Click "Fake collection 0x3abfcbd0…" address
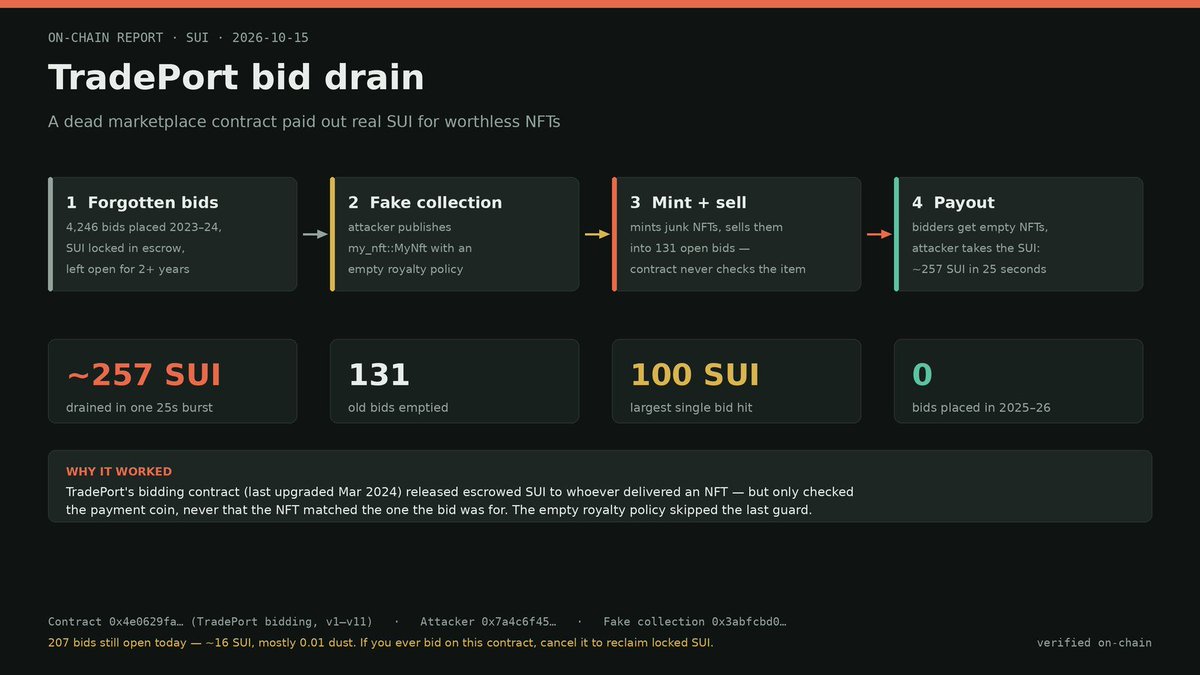1200x675 pixels. tap(695, 622)
